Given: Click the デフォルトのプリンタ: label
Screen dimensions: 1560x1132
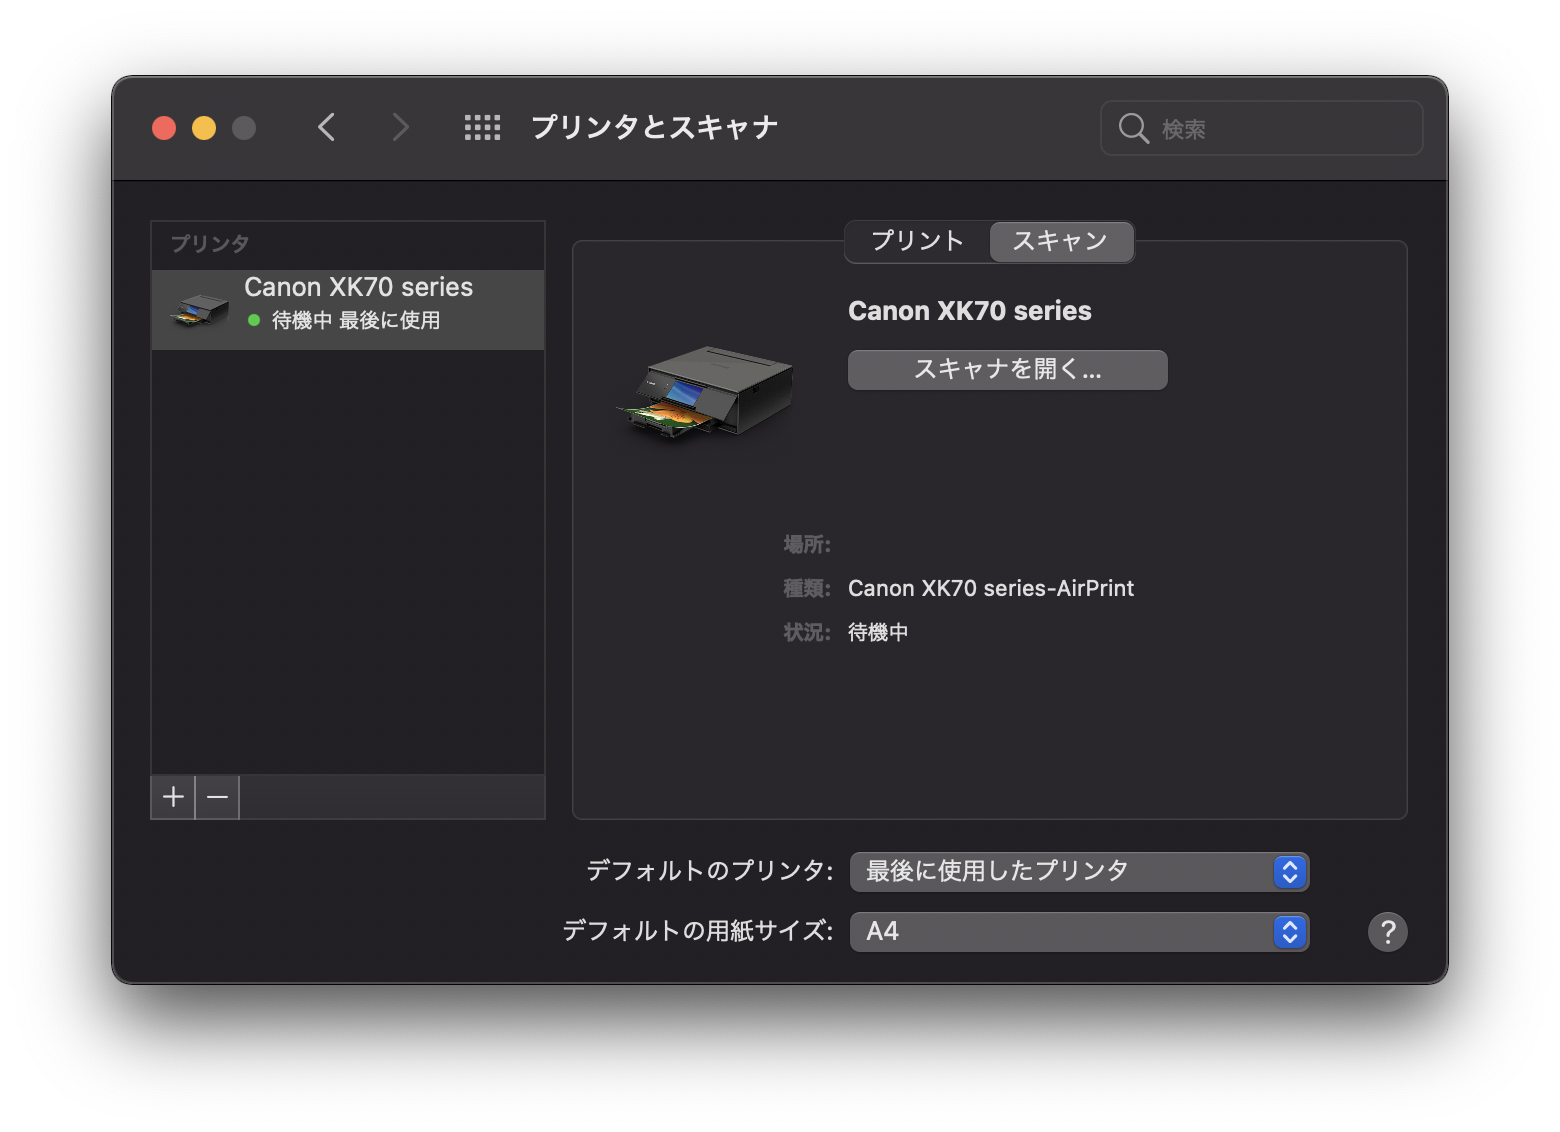Looking at the screenshot, I should [x=710, y=871].
